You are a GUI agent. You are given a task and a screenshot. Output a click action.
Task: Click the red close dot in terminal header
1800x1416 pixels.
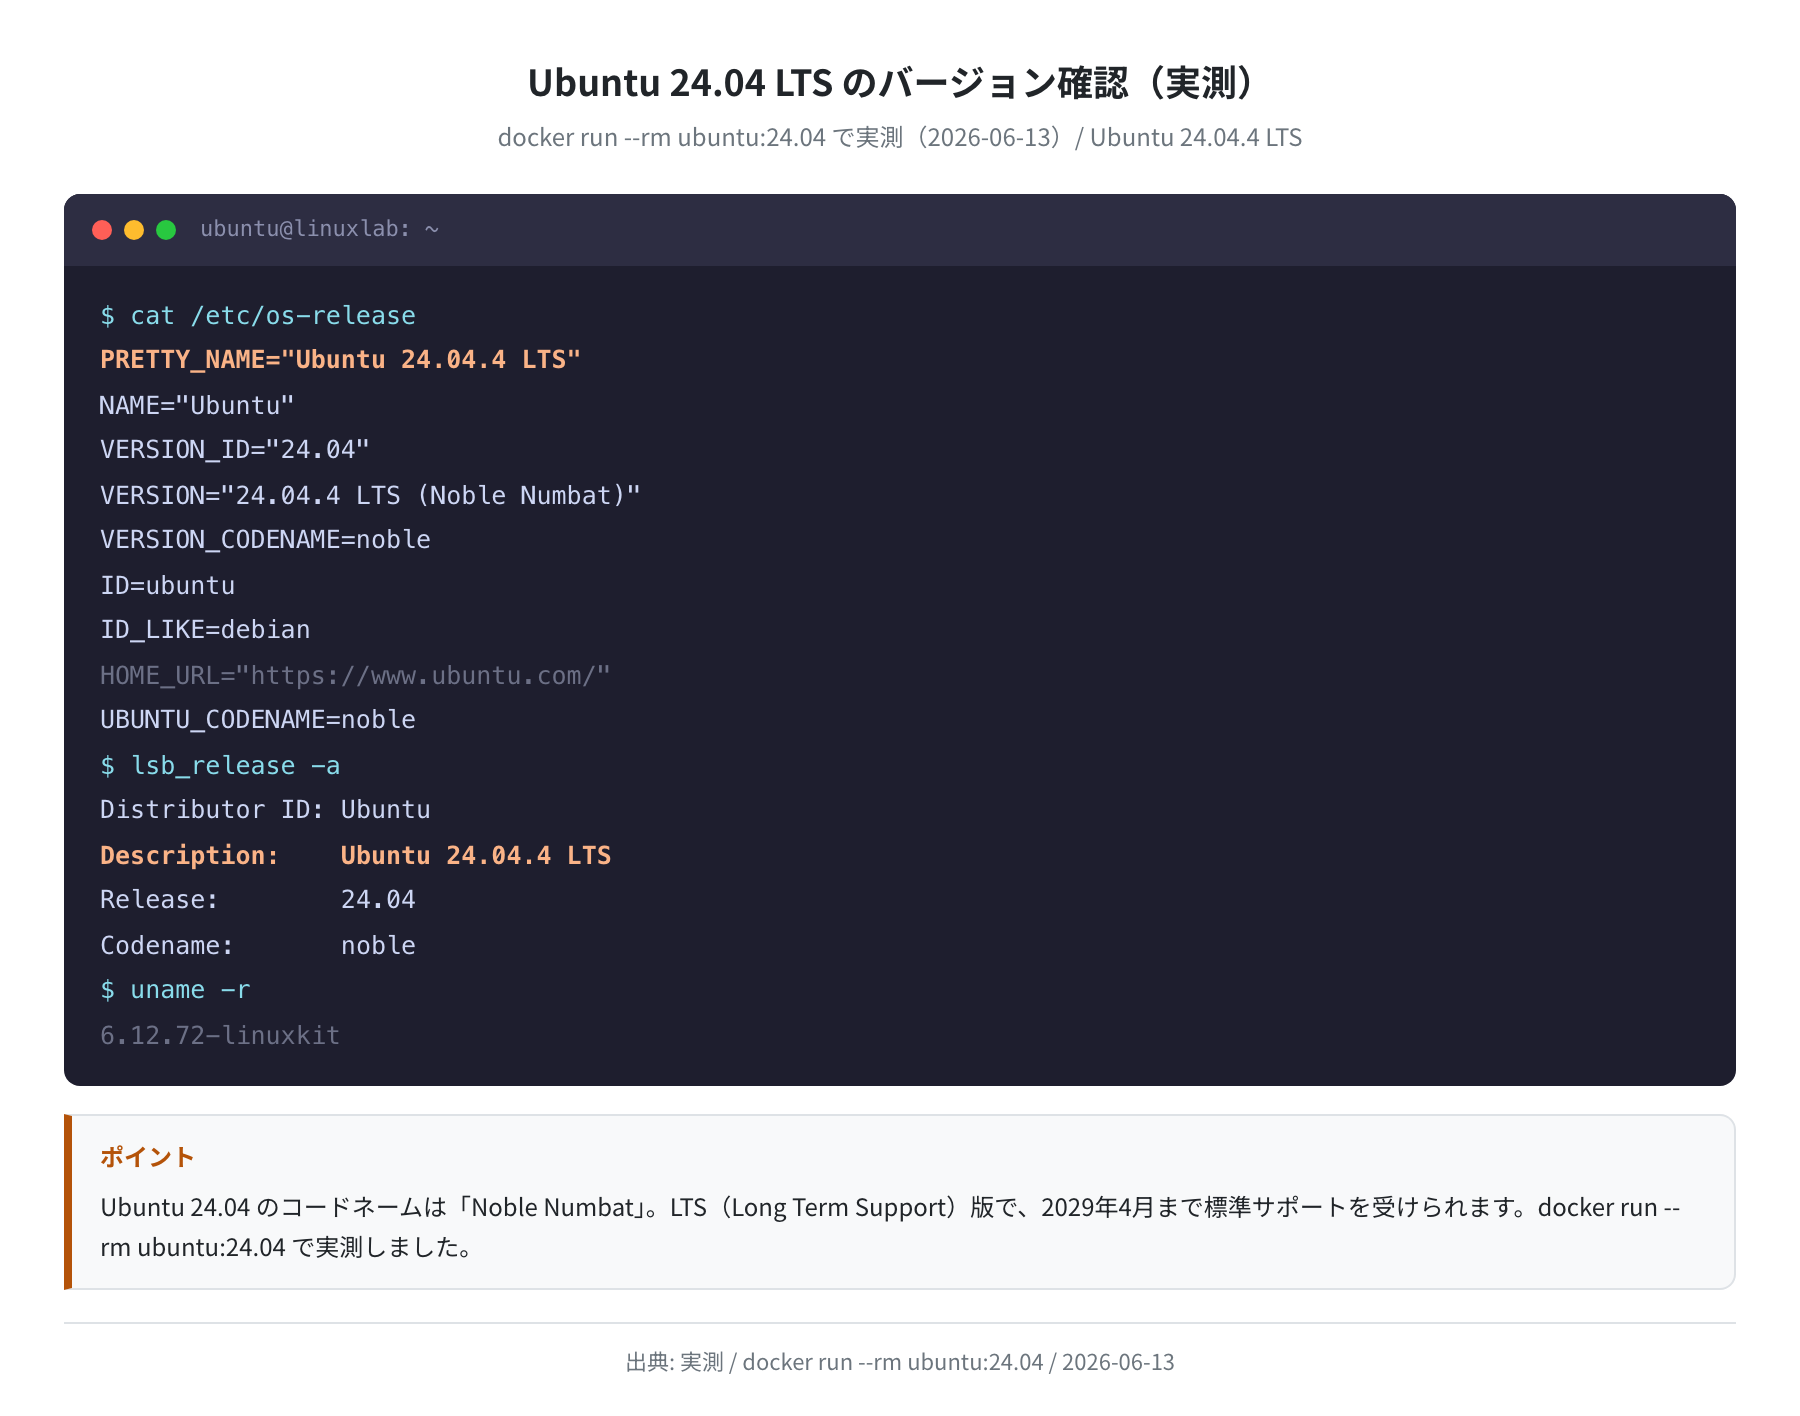[102, 230]
